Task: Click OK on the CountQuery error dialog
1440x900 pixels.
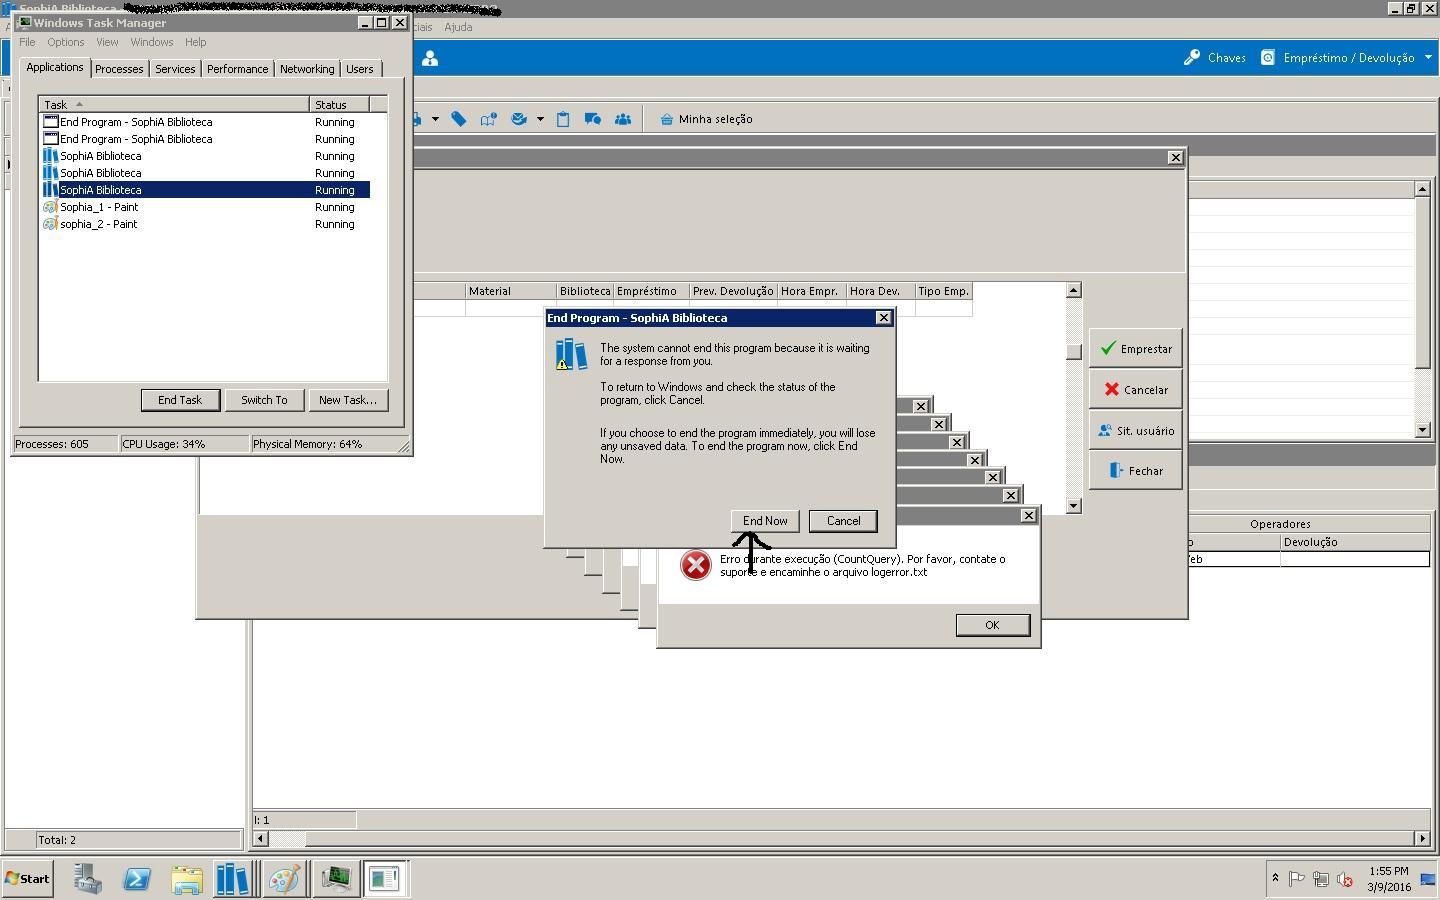Action: pyautogui.click(x=992, y=625)
